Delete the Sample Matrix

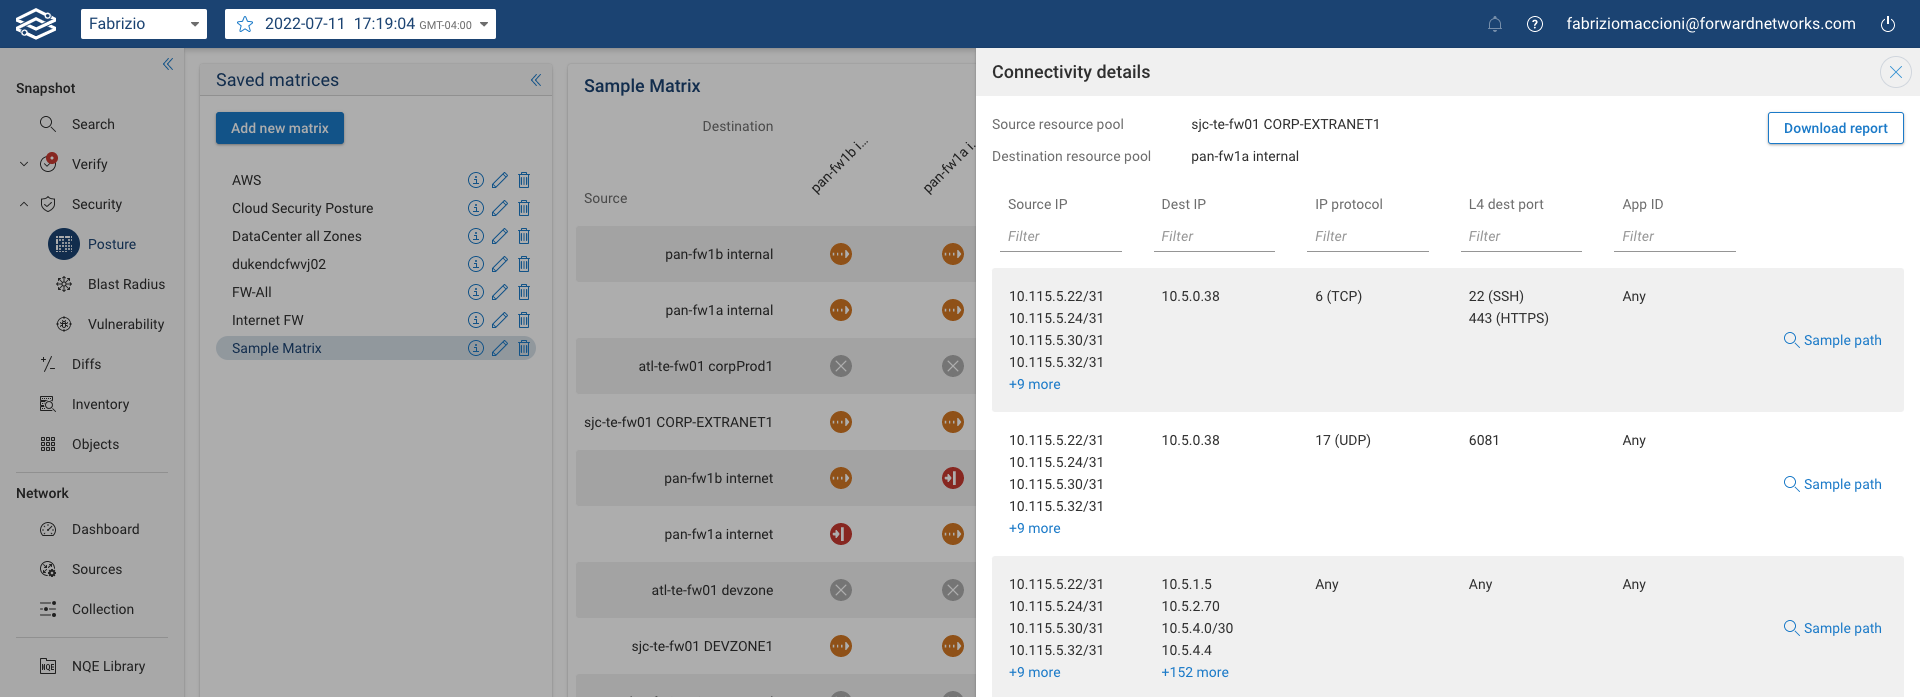tap(524, 348)
